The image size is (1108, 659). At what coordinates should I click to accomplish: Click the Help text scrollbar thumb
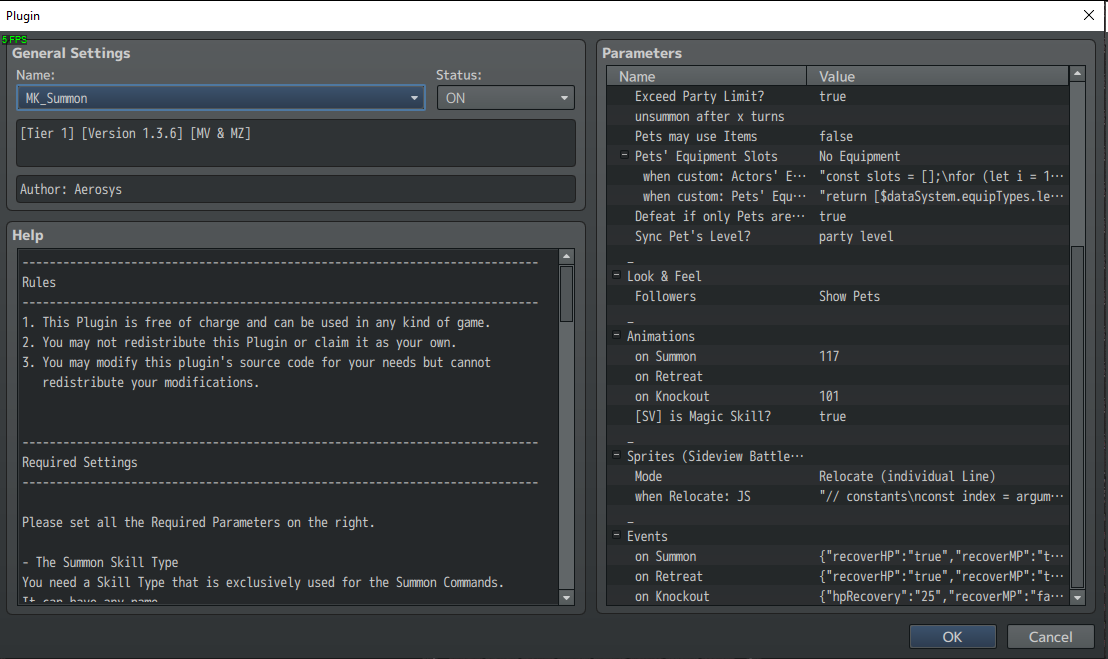566,294
